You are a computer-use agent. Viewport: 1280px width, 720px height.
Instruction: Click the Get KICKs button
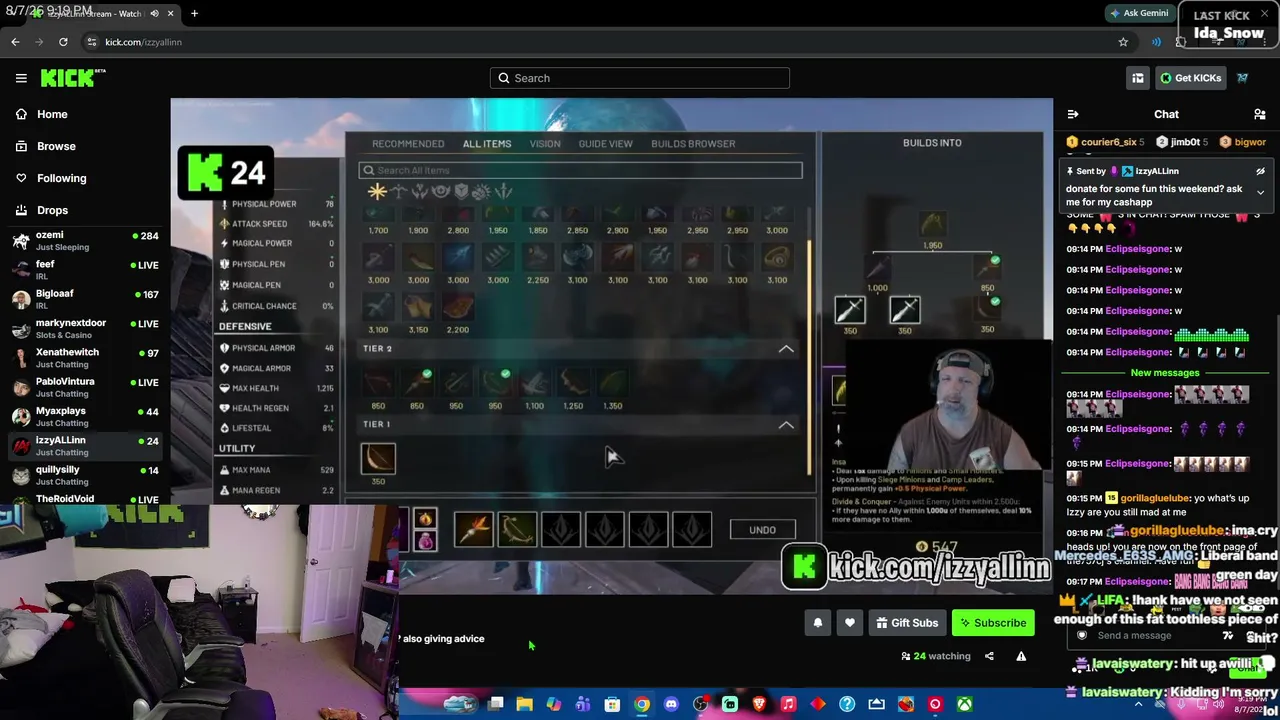1189,78
